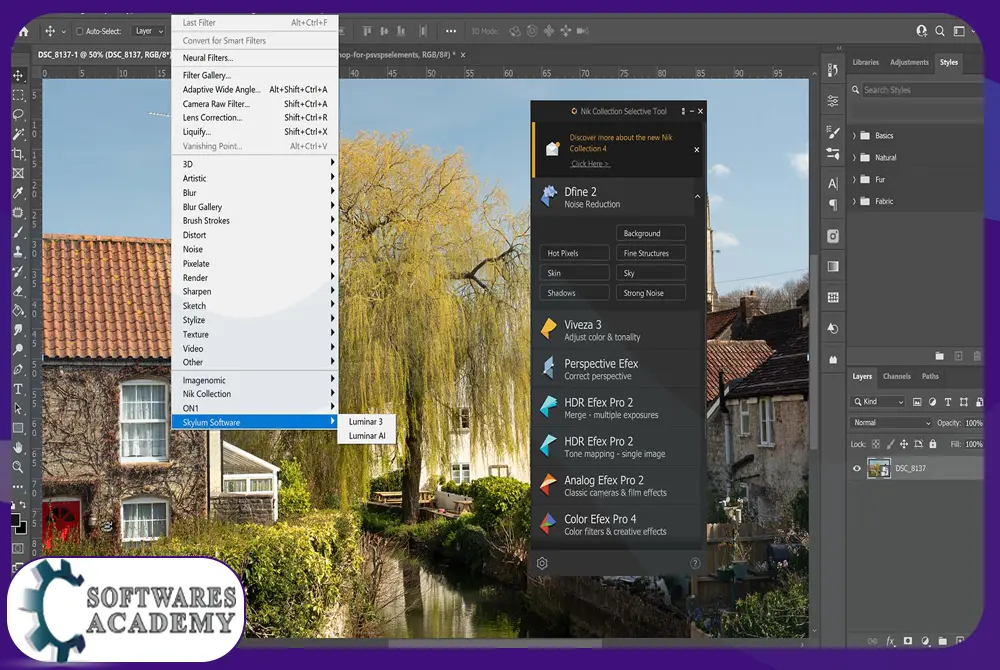Click the Nik Selective Tool help icon
1000x670 pixels.
point(695,563)
